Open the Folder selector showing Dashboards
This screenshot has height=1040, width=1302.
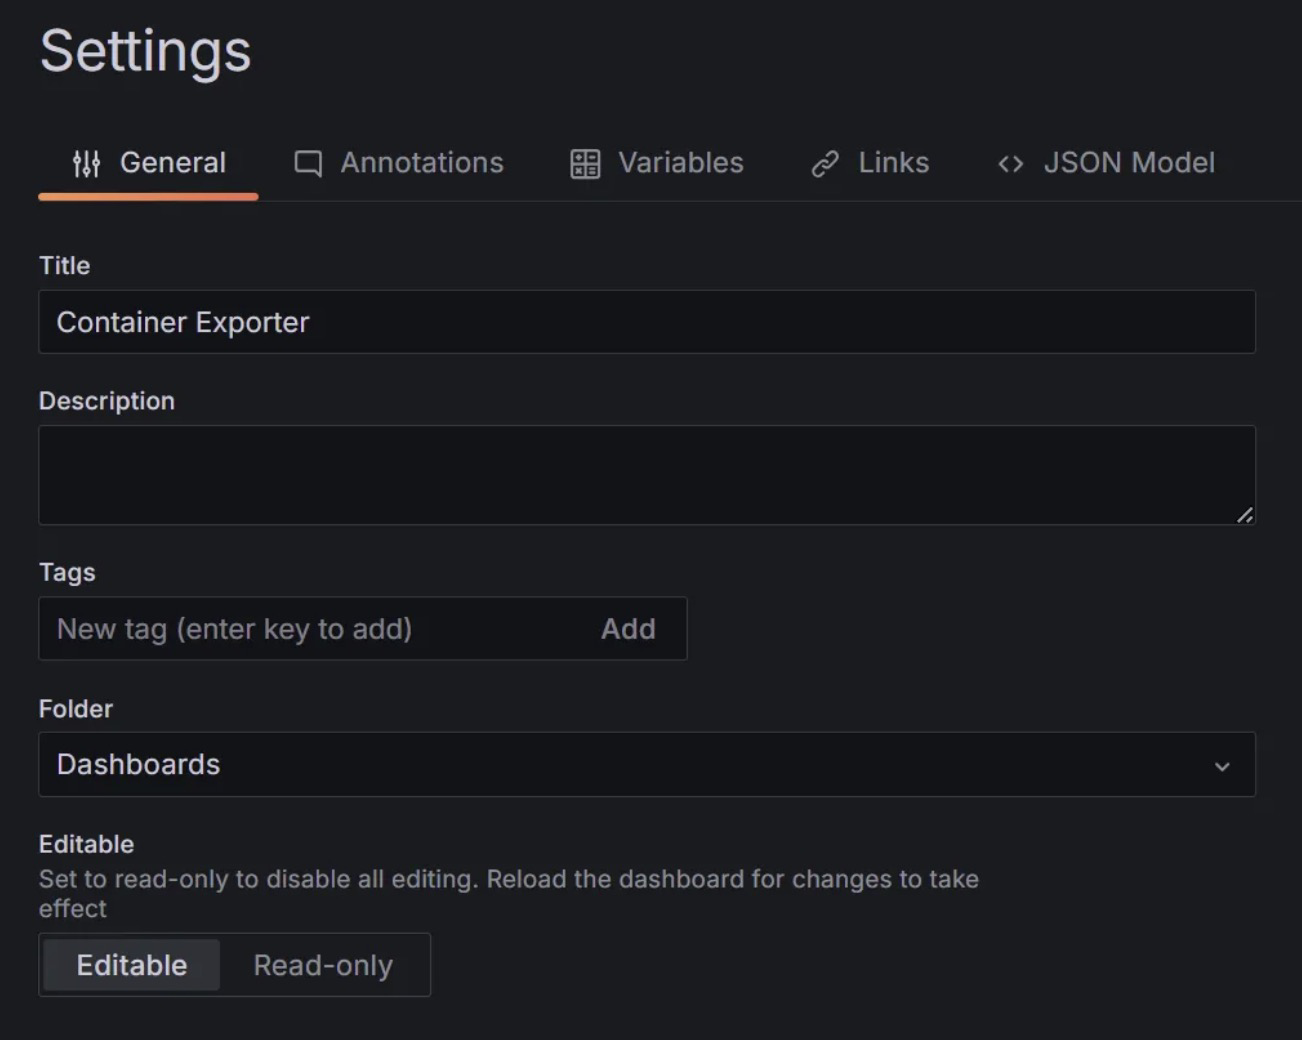click(x=600, y=765)
